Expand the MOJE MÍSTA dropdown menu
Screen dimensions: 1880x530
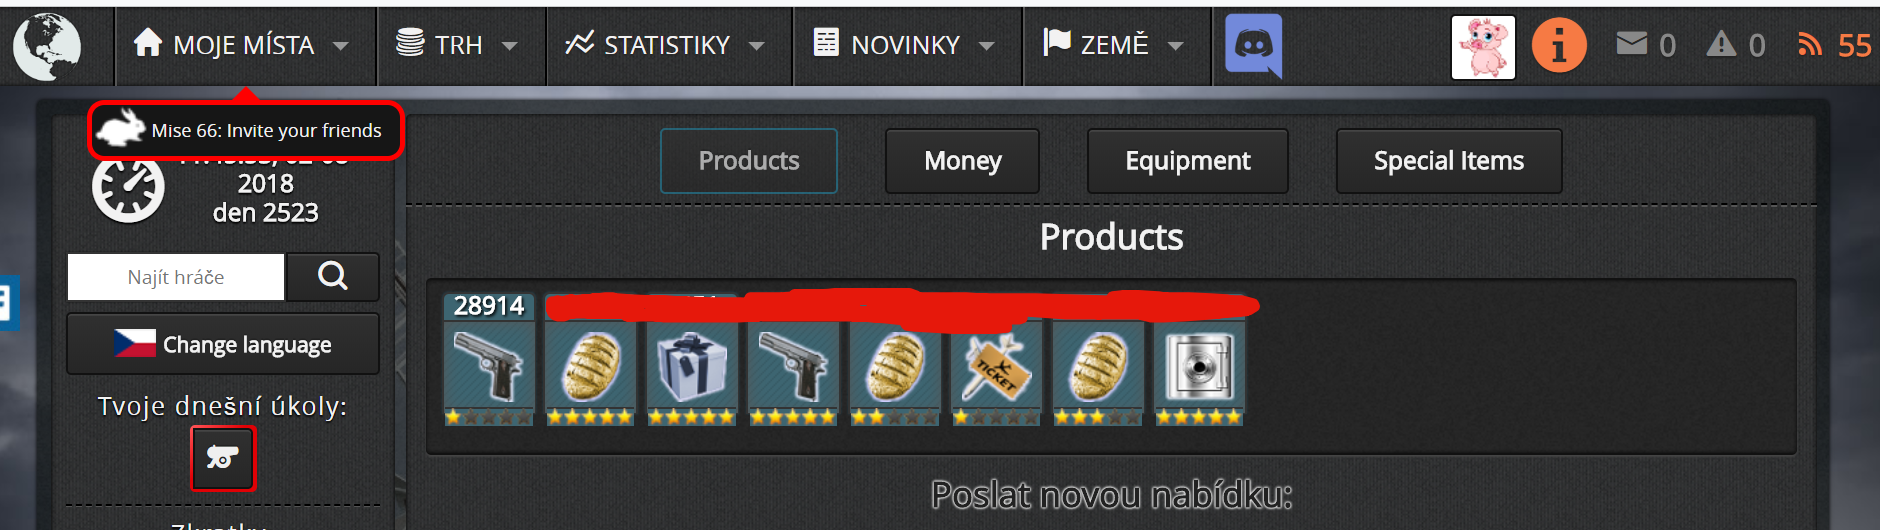(242, 45)
